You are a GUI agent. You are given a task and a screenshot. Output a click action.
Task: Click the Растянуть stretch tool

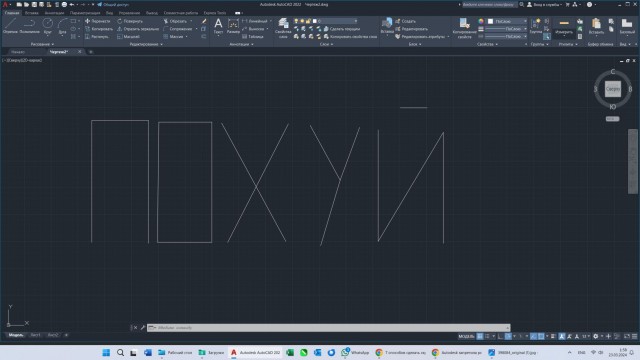point(97,37)
